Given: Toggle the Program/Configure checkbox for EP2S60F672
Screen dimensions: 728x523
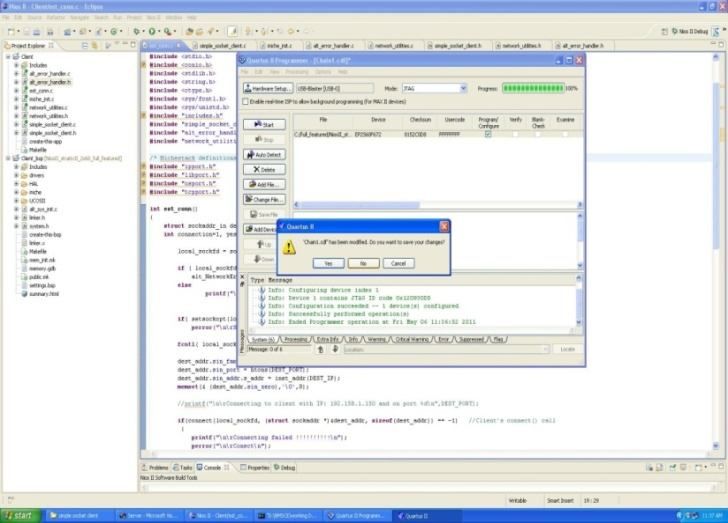Looking at the screenshot, I should tap(488, 134).
